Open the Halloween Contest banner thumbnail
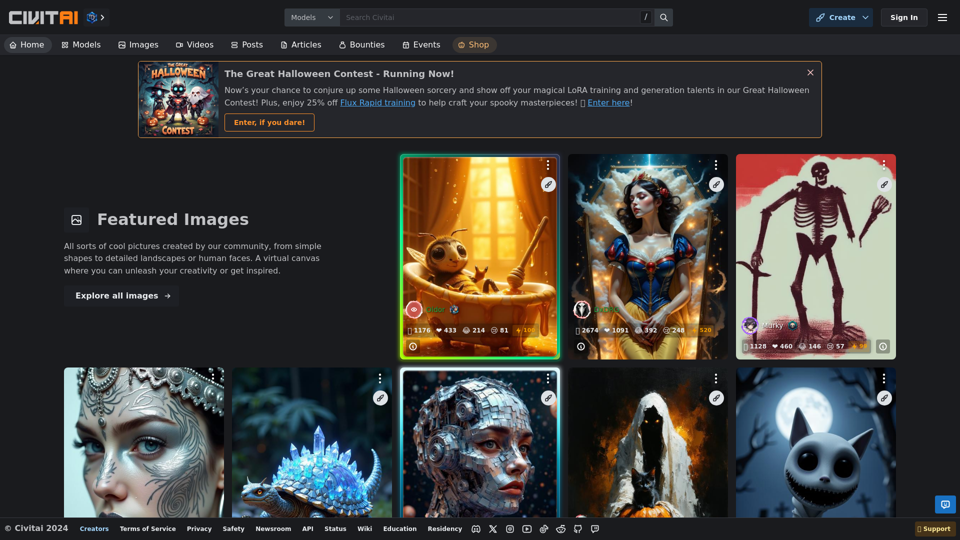 [x=178, y=99]
